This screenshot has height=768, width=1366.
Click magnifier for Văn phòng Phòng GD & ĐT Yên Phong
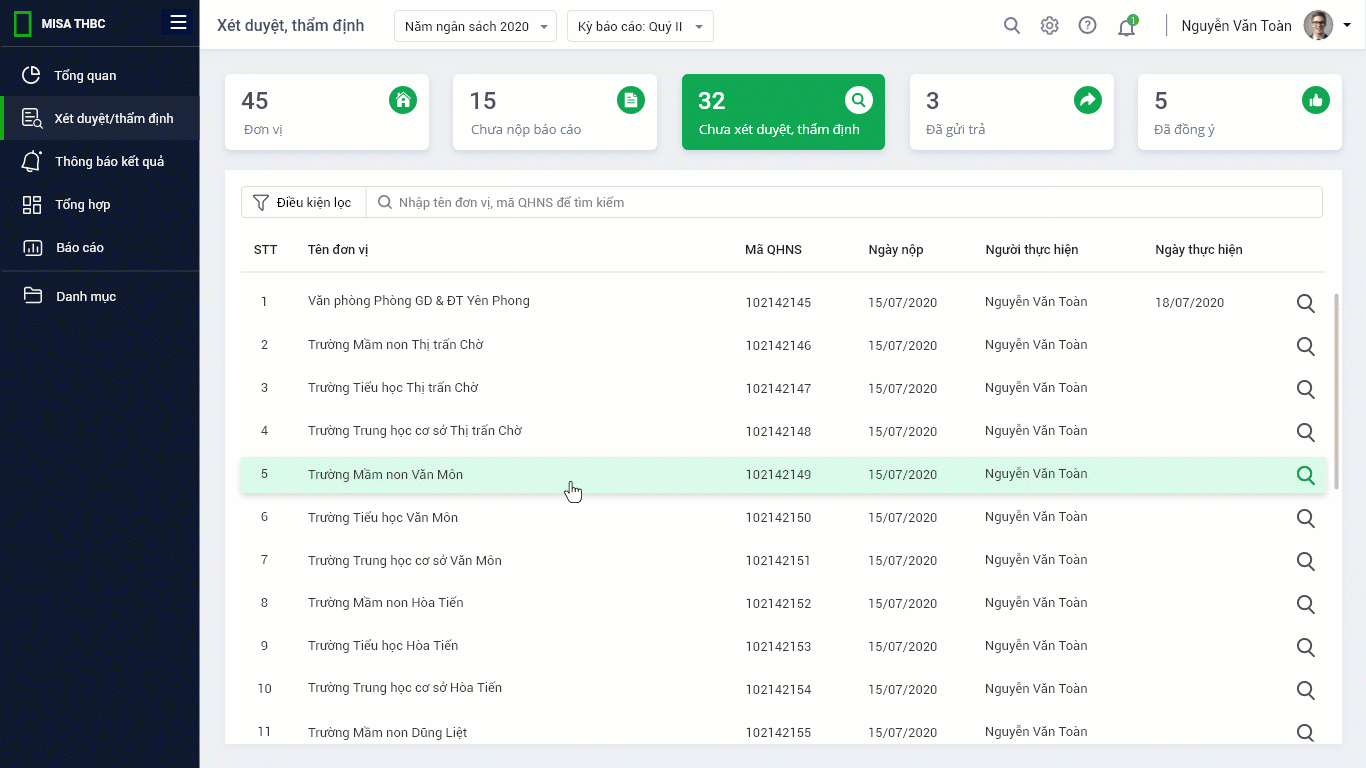[x=1305, y=303]
